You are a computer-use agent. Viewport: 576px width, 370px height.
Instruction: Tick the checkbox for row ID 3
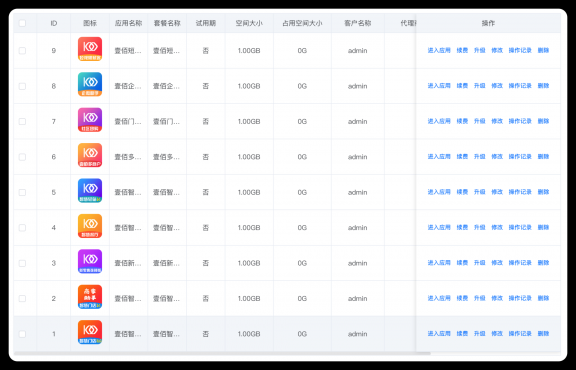pyautogui.click(x=22, y=263)
